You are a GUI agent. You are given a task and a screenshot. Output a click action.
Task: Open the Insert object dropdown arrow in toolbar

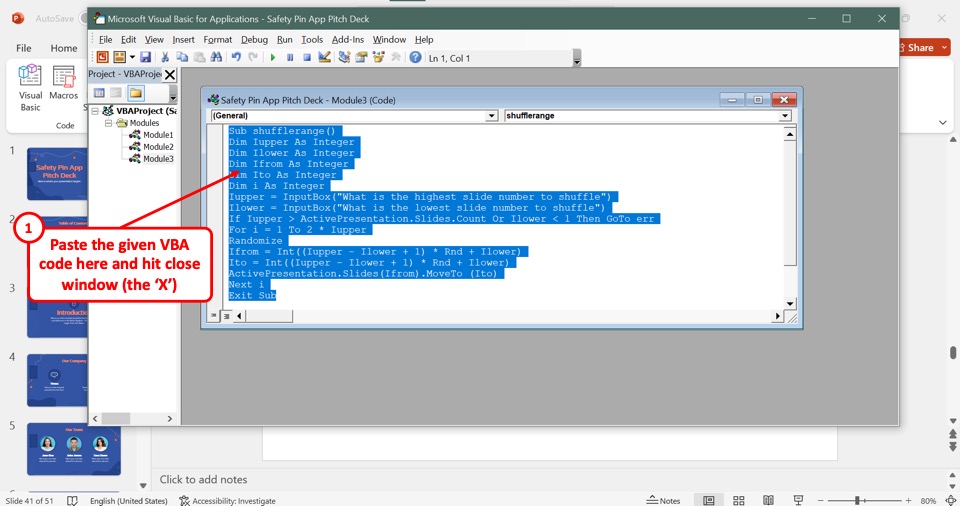coord(132,58)
